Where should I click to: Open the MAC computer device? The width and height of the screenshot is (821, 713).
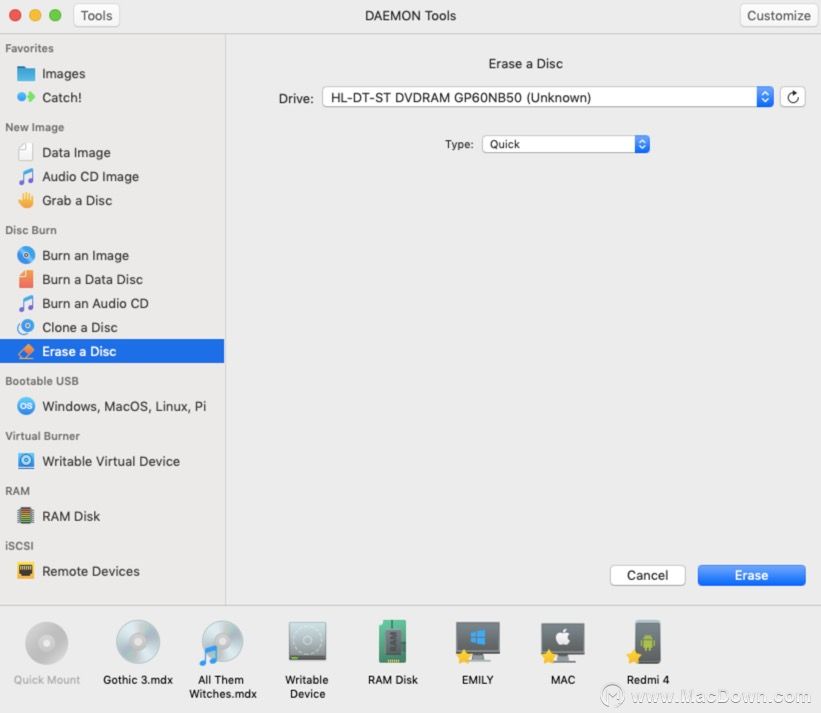tap(562, 642)
